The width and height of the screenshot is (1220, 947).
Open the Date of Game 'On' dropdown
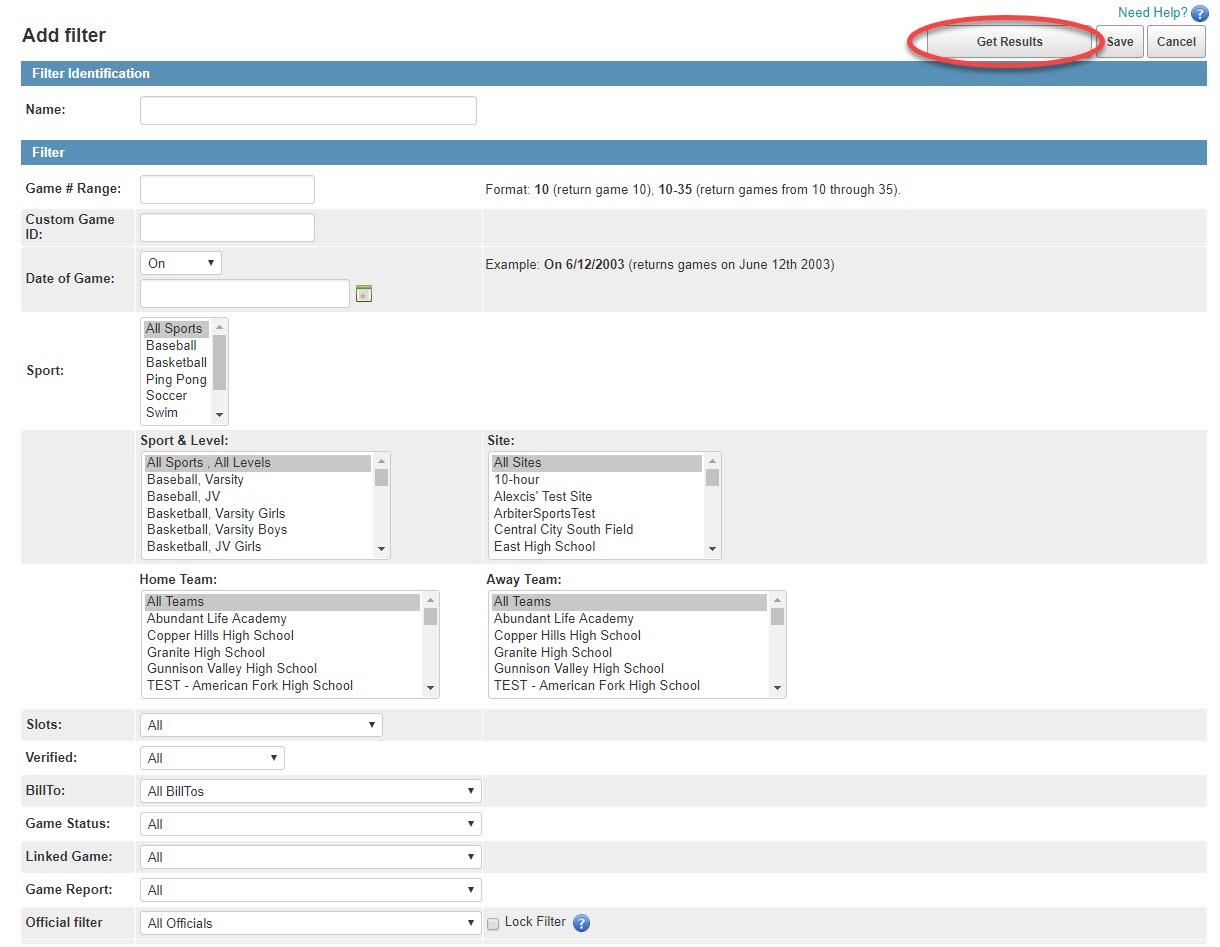point(181,263)
